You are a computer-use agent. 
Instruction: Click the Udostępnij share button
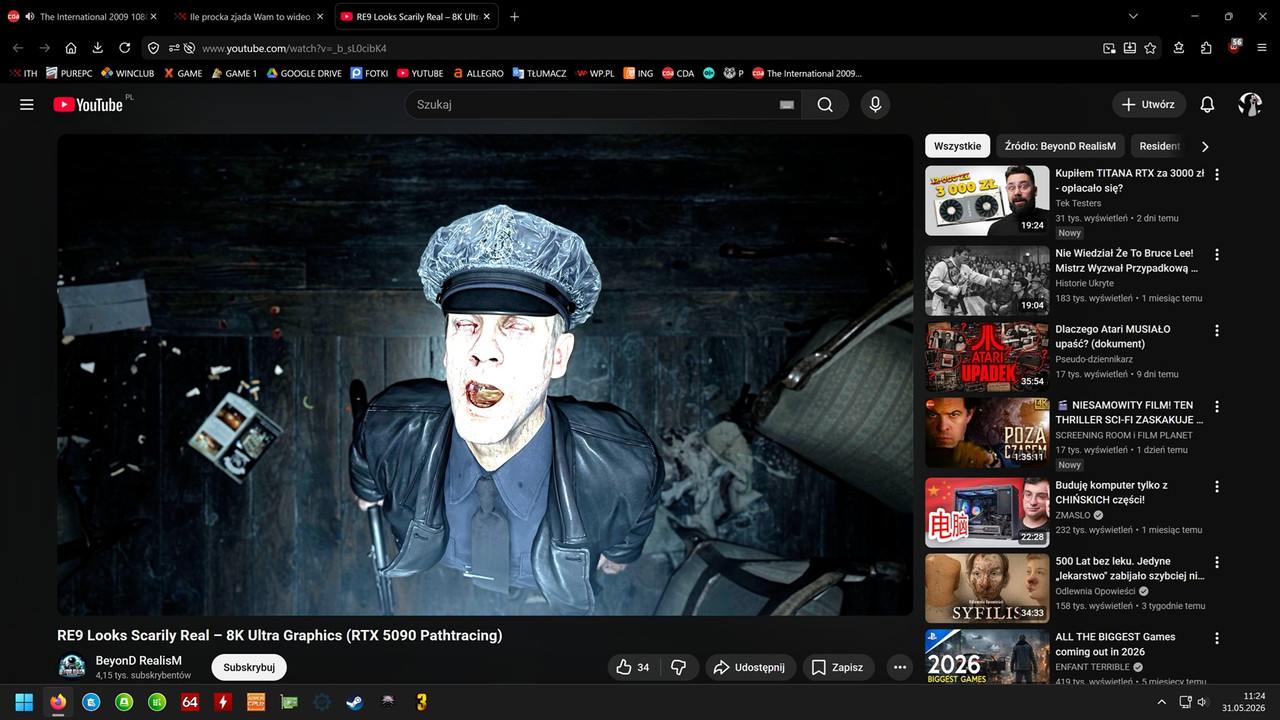[x=750, y=667]
